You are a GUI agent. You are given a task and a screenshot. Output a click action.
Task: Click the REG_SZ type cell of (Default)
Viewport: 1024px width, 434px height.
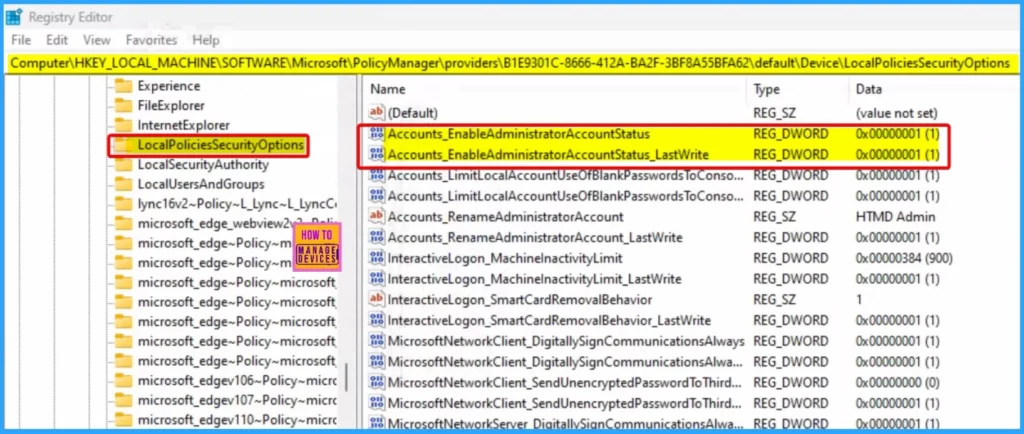click(x=775, y=113)
